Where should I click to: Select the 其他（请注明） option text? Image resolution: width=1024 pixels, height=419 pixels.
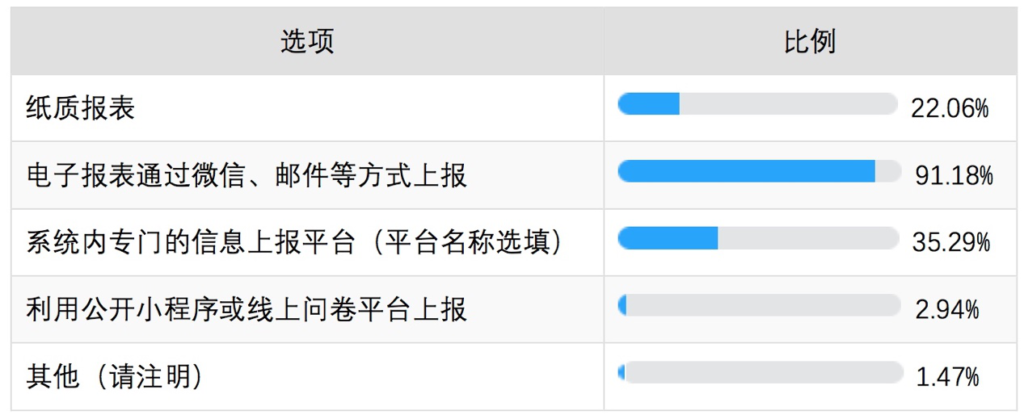[x=114, y=377]
